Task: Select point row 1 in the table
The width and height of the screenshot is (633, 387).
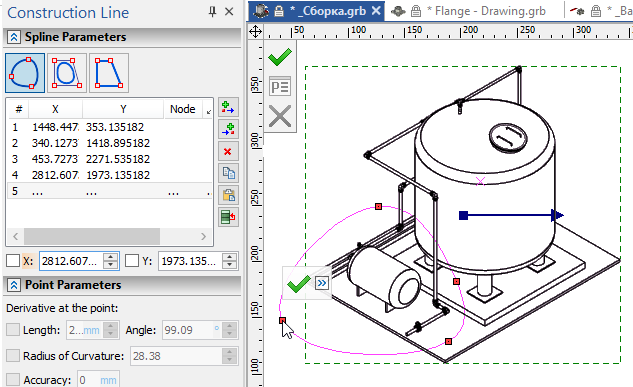Action: tap(110, 127)
